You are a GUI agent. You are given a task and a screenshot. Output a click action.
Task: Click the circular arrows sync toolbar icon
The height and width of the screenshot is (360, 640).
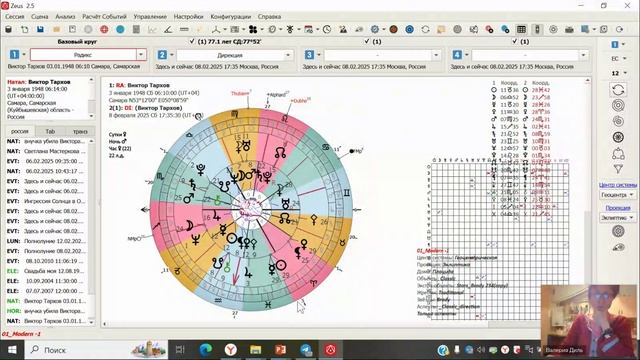425,29
